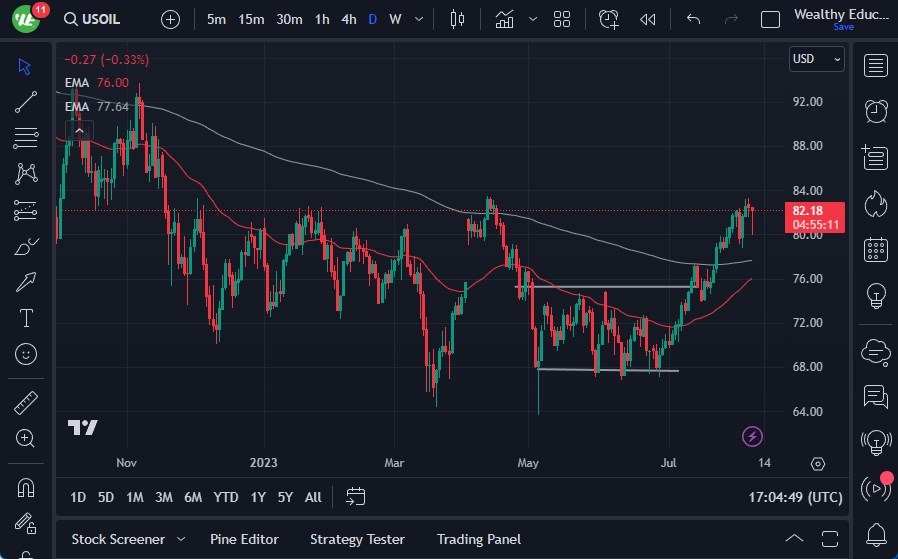Screen dimensions: 898x559
Task: Toggle lock all drawing tools
Action: tap(26, 524)
